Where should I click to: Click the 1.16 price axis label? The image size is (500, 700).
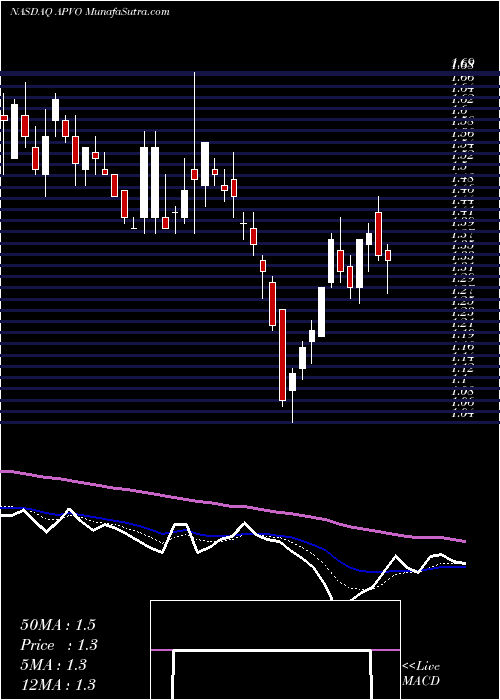(x=462, y=346)
